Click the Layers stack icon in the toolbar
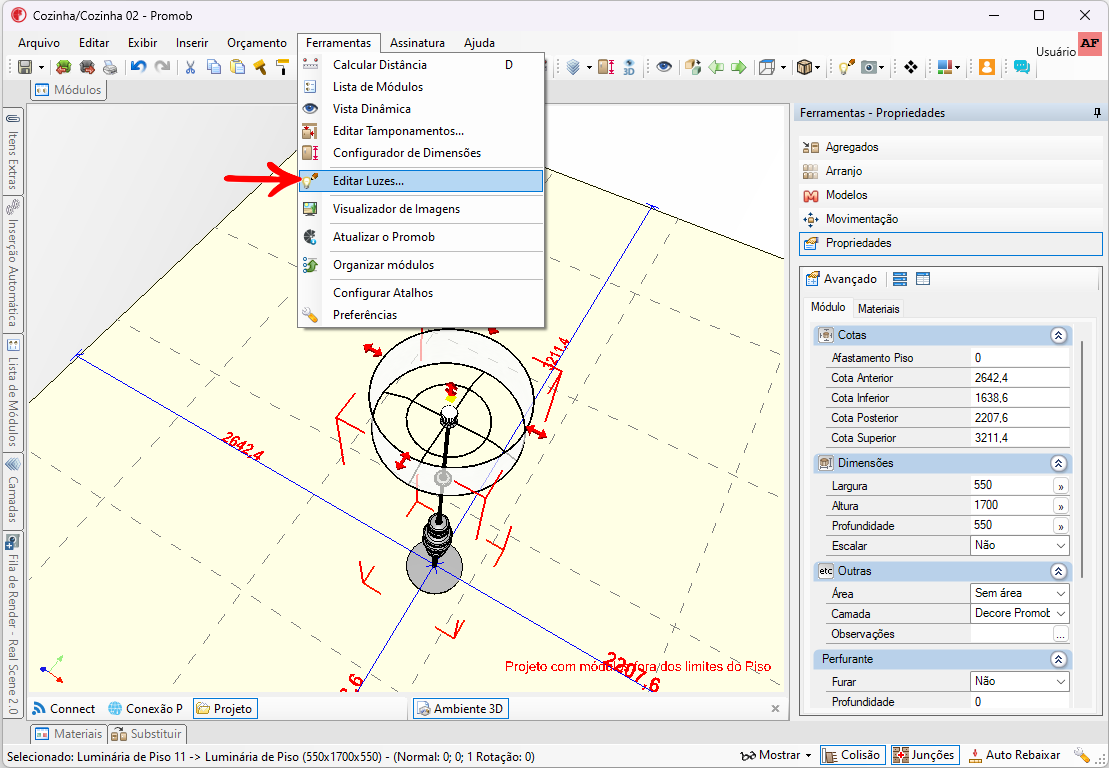 pos(573,67)
